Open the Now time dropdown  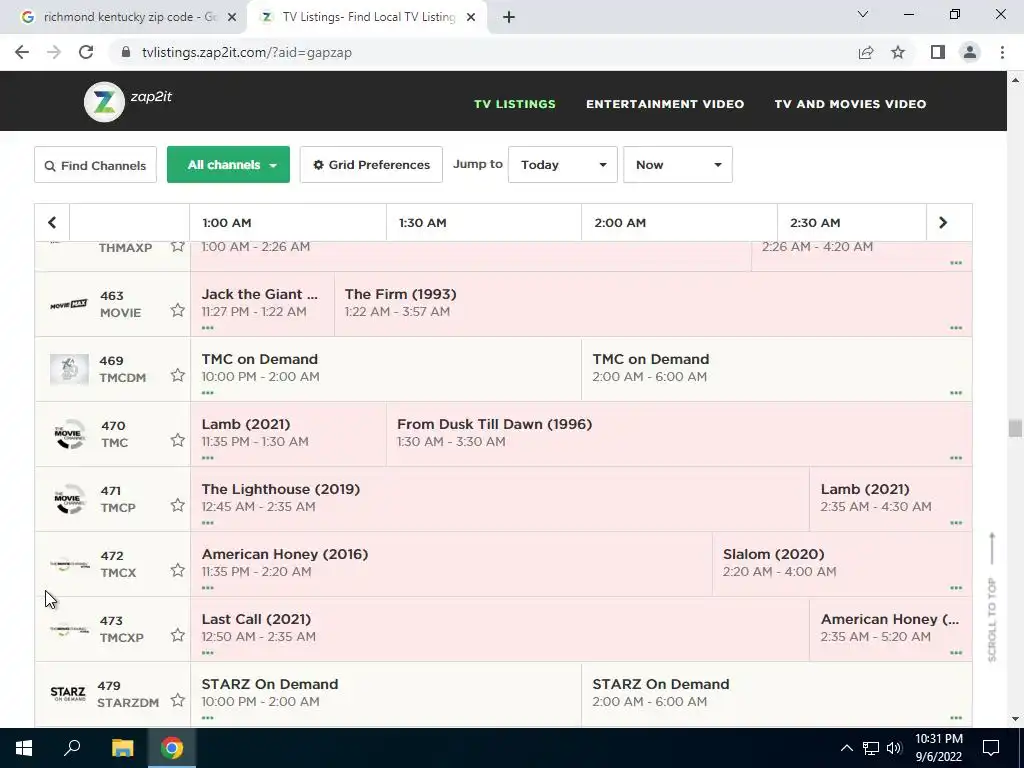pos(677,165)
